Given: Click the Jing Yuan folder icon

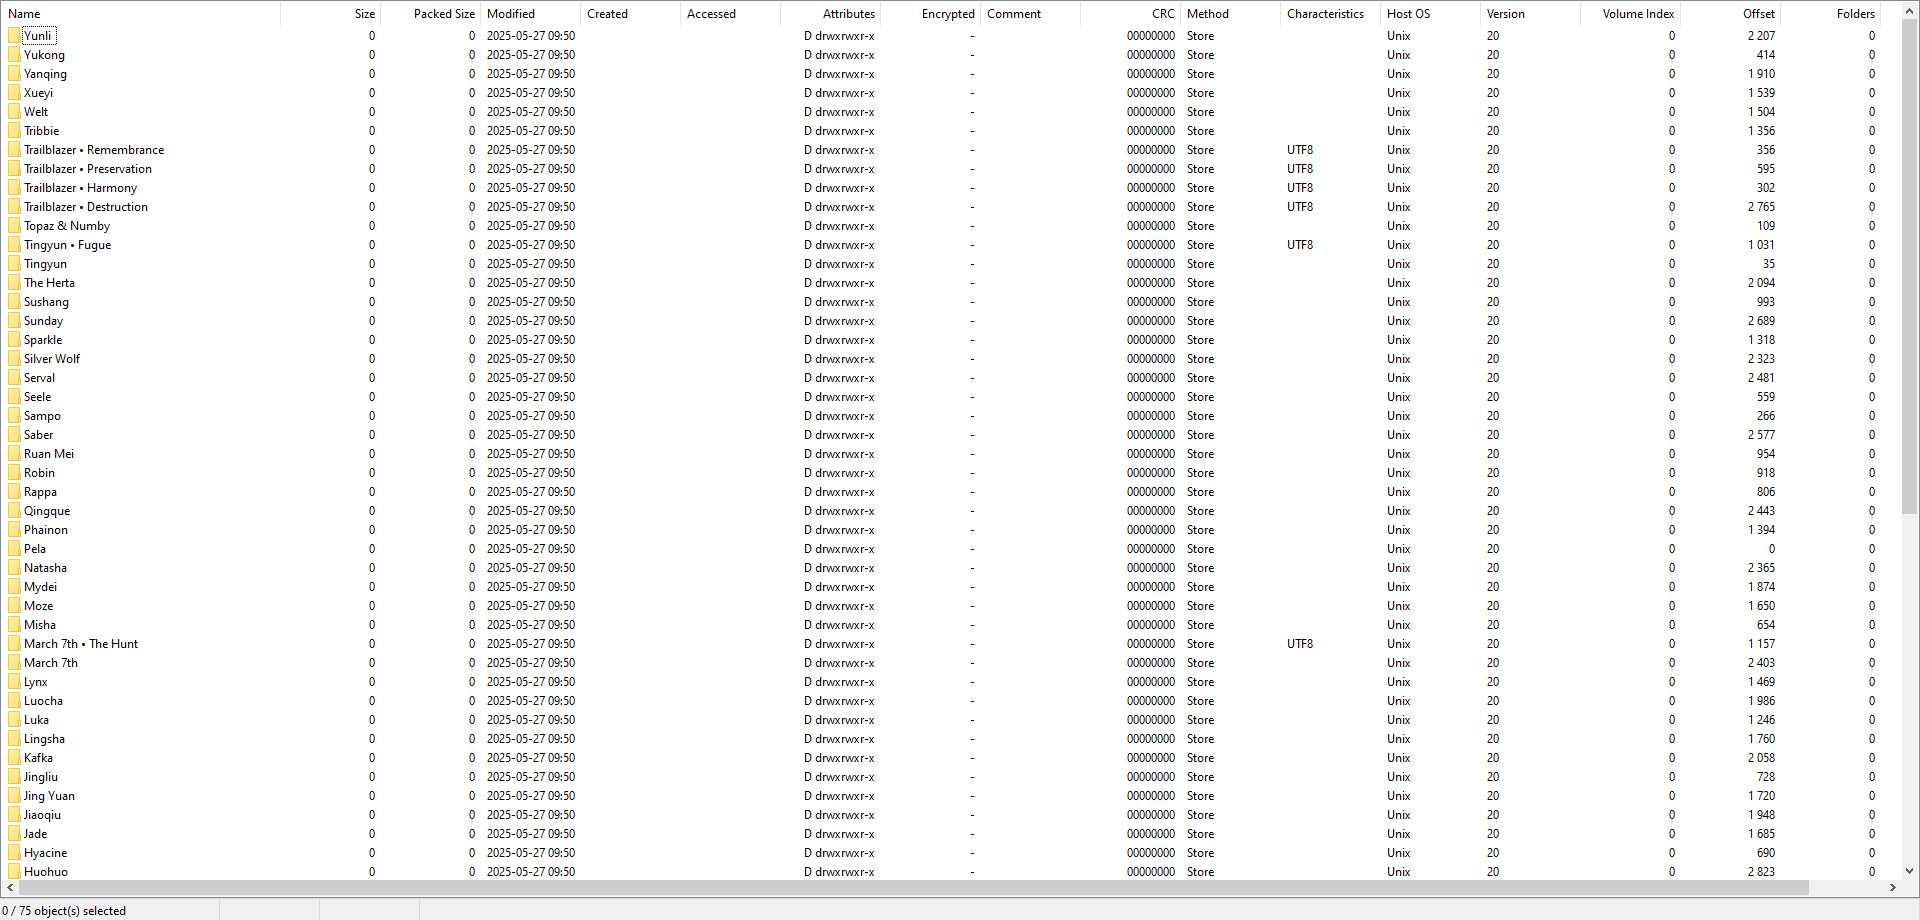Looking at the screenshot, I should (14, 796).
